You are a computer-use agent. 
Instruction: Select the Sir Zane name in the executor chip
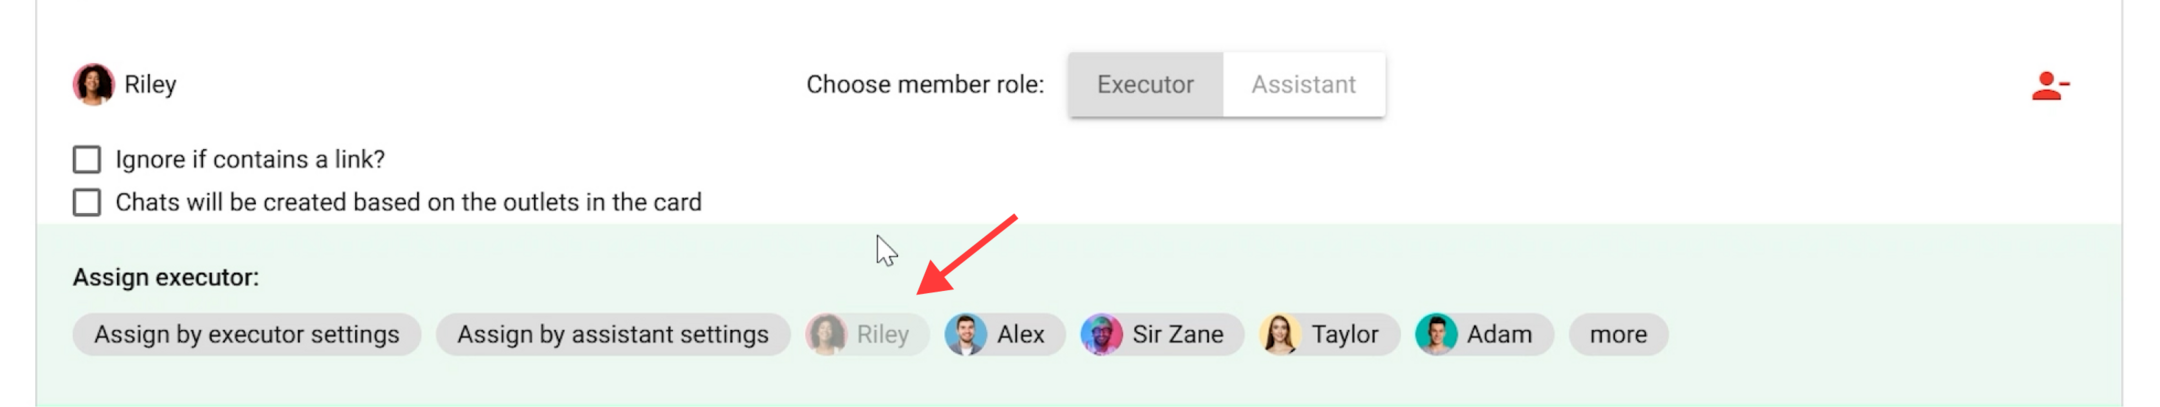1177,334
